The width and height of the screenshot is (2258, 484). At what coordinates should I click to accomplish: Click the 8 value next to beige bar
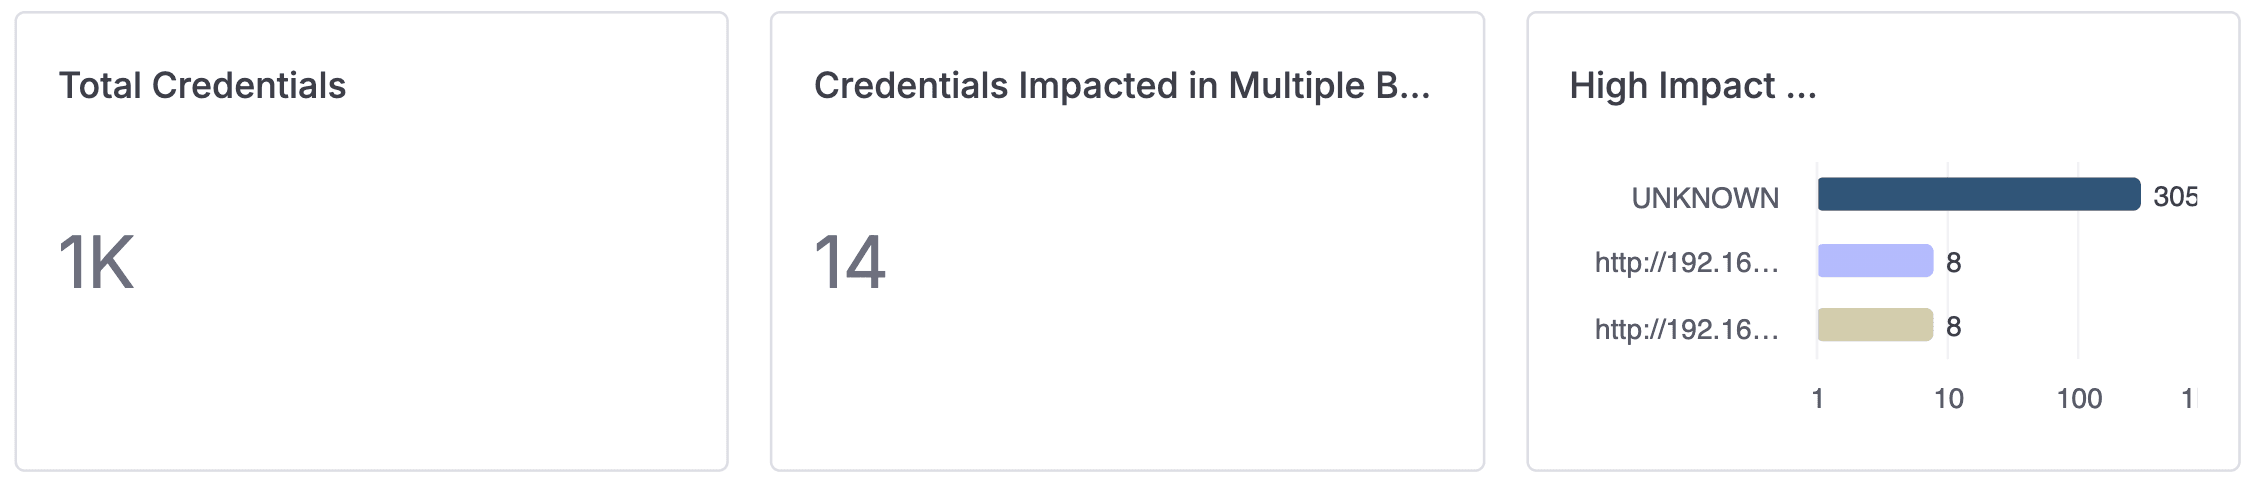[1953, 327]
